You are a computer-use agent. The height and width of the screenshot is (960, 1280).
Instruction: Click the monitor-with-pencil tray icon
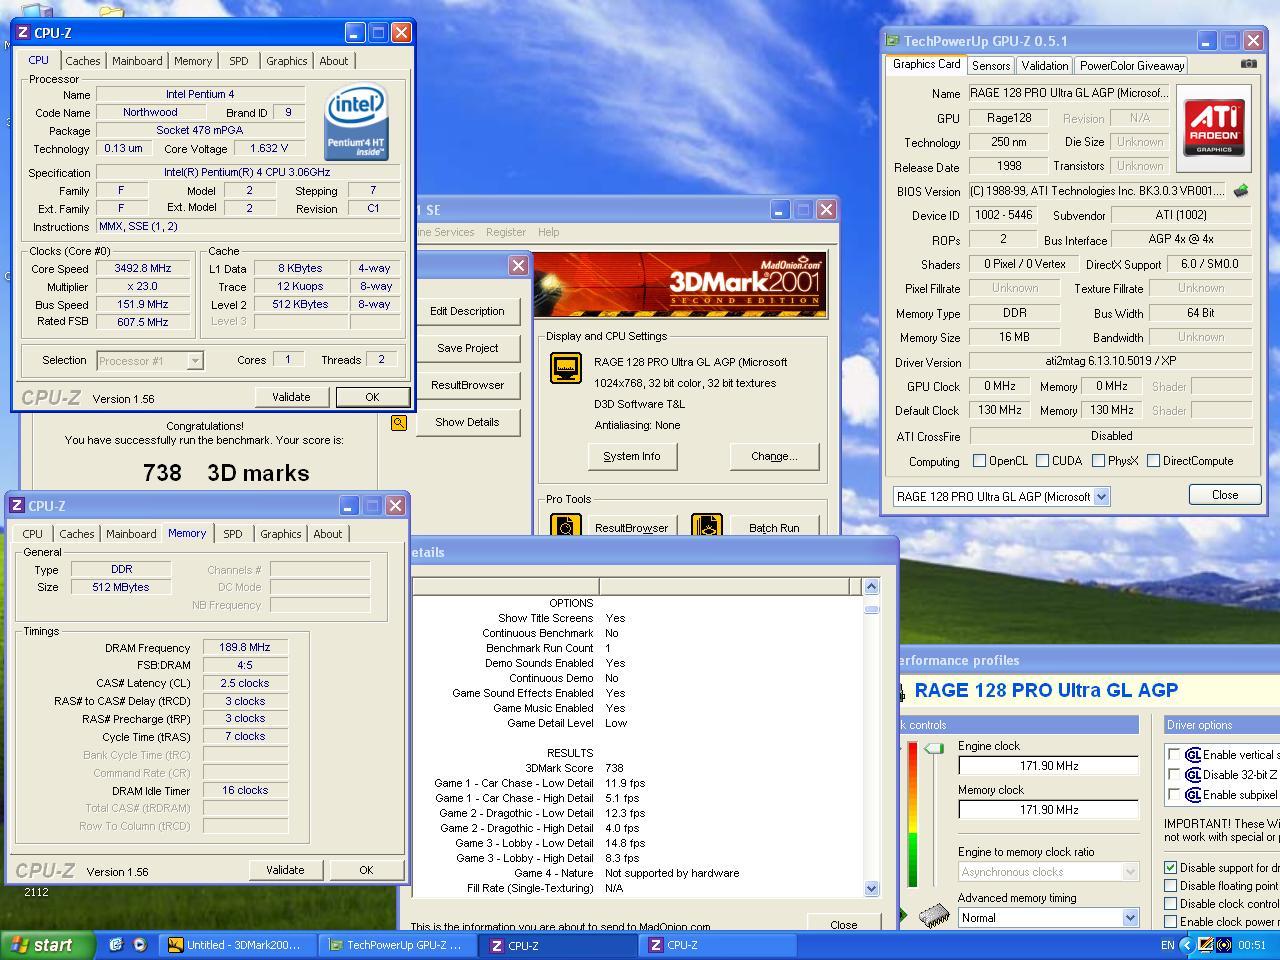1206,945
